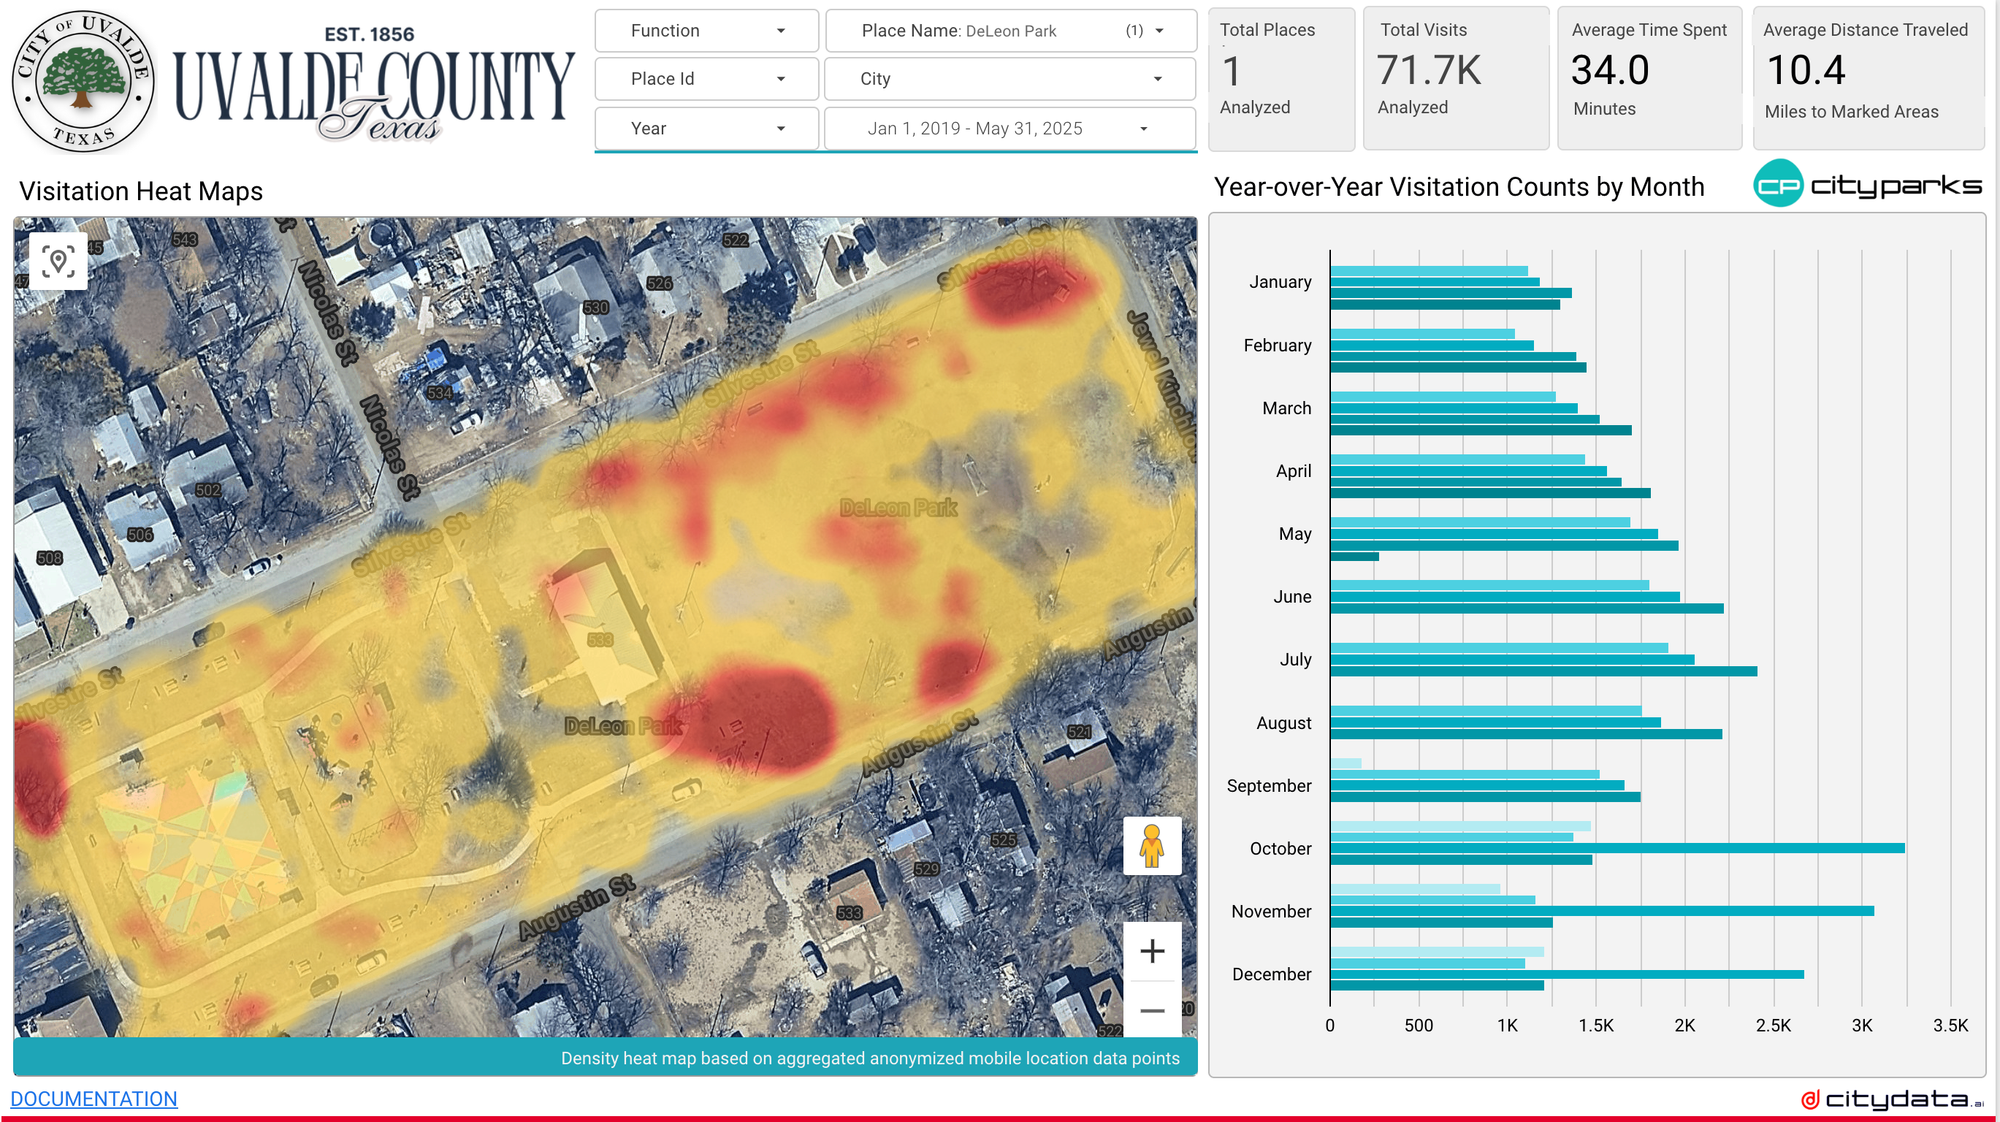Click the citydata logo at bottom right
Image resolution: width=2000 pixels, height=1122 pixels.
click(x=1892, y=1100)
